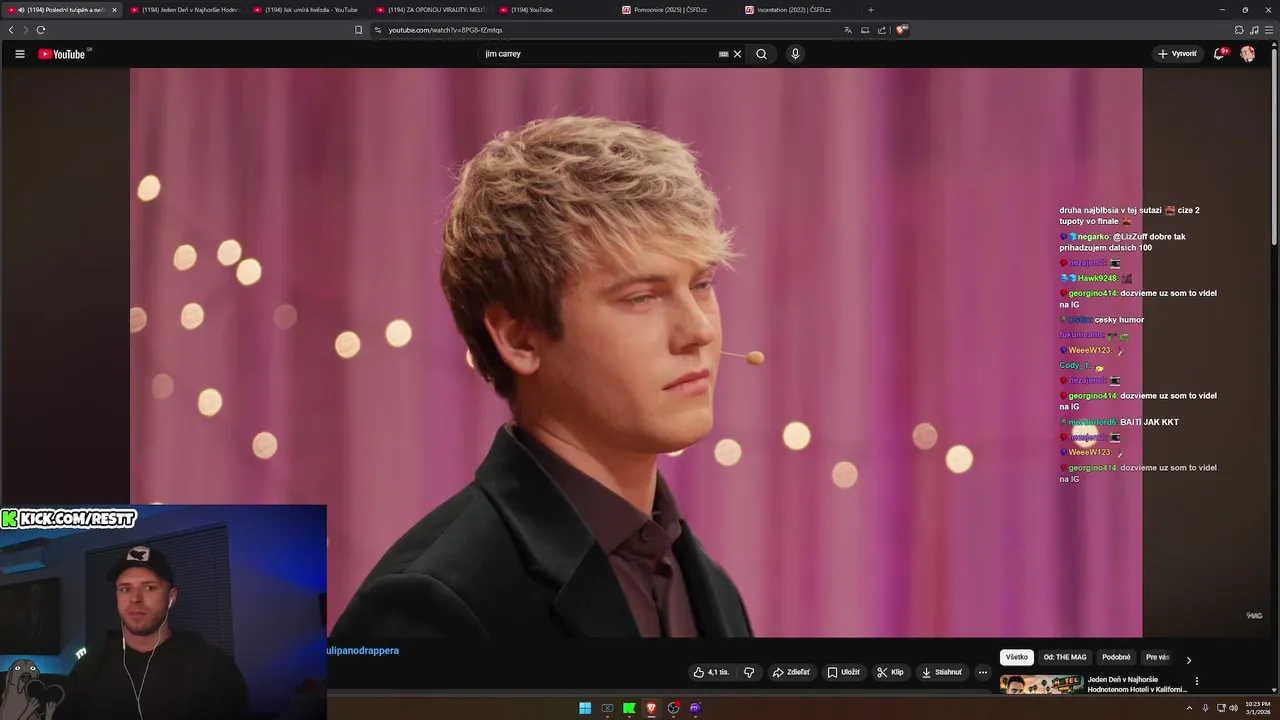
Task: Clear the 'jim carrey' search text
Action: click(737, 54)
